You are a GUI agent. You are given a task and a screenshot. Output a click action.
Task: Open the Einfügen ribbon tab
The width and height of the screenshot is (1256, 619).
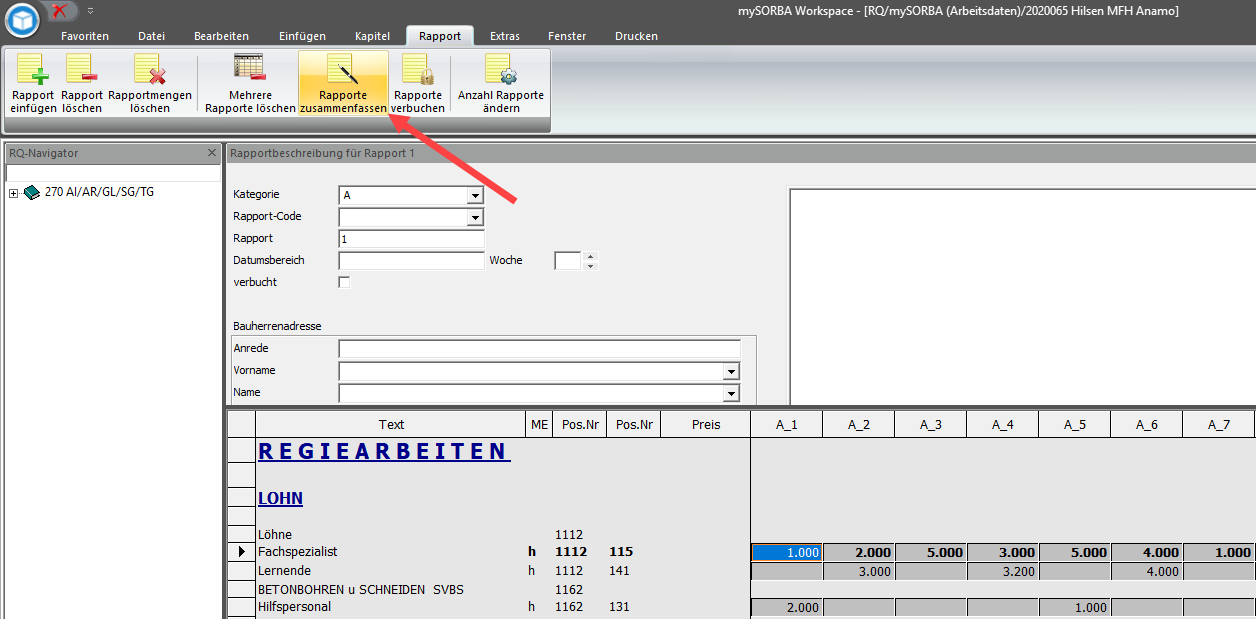click(302, 36)
